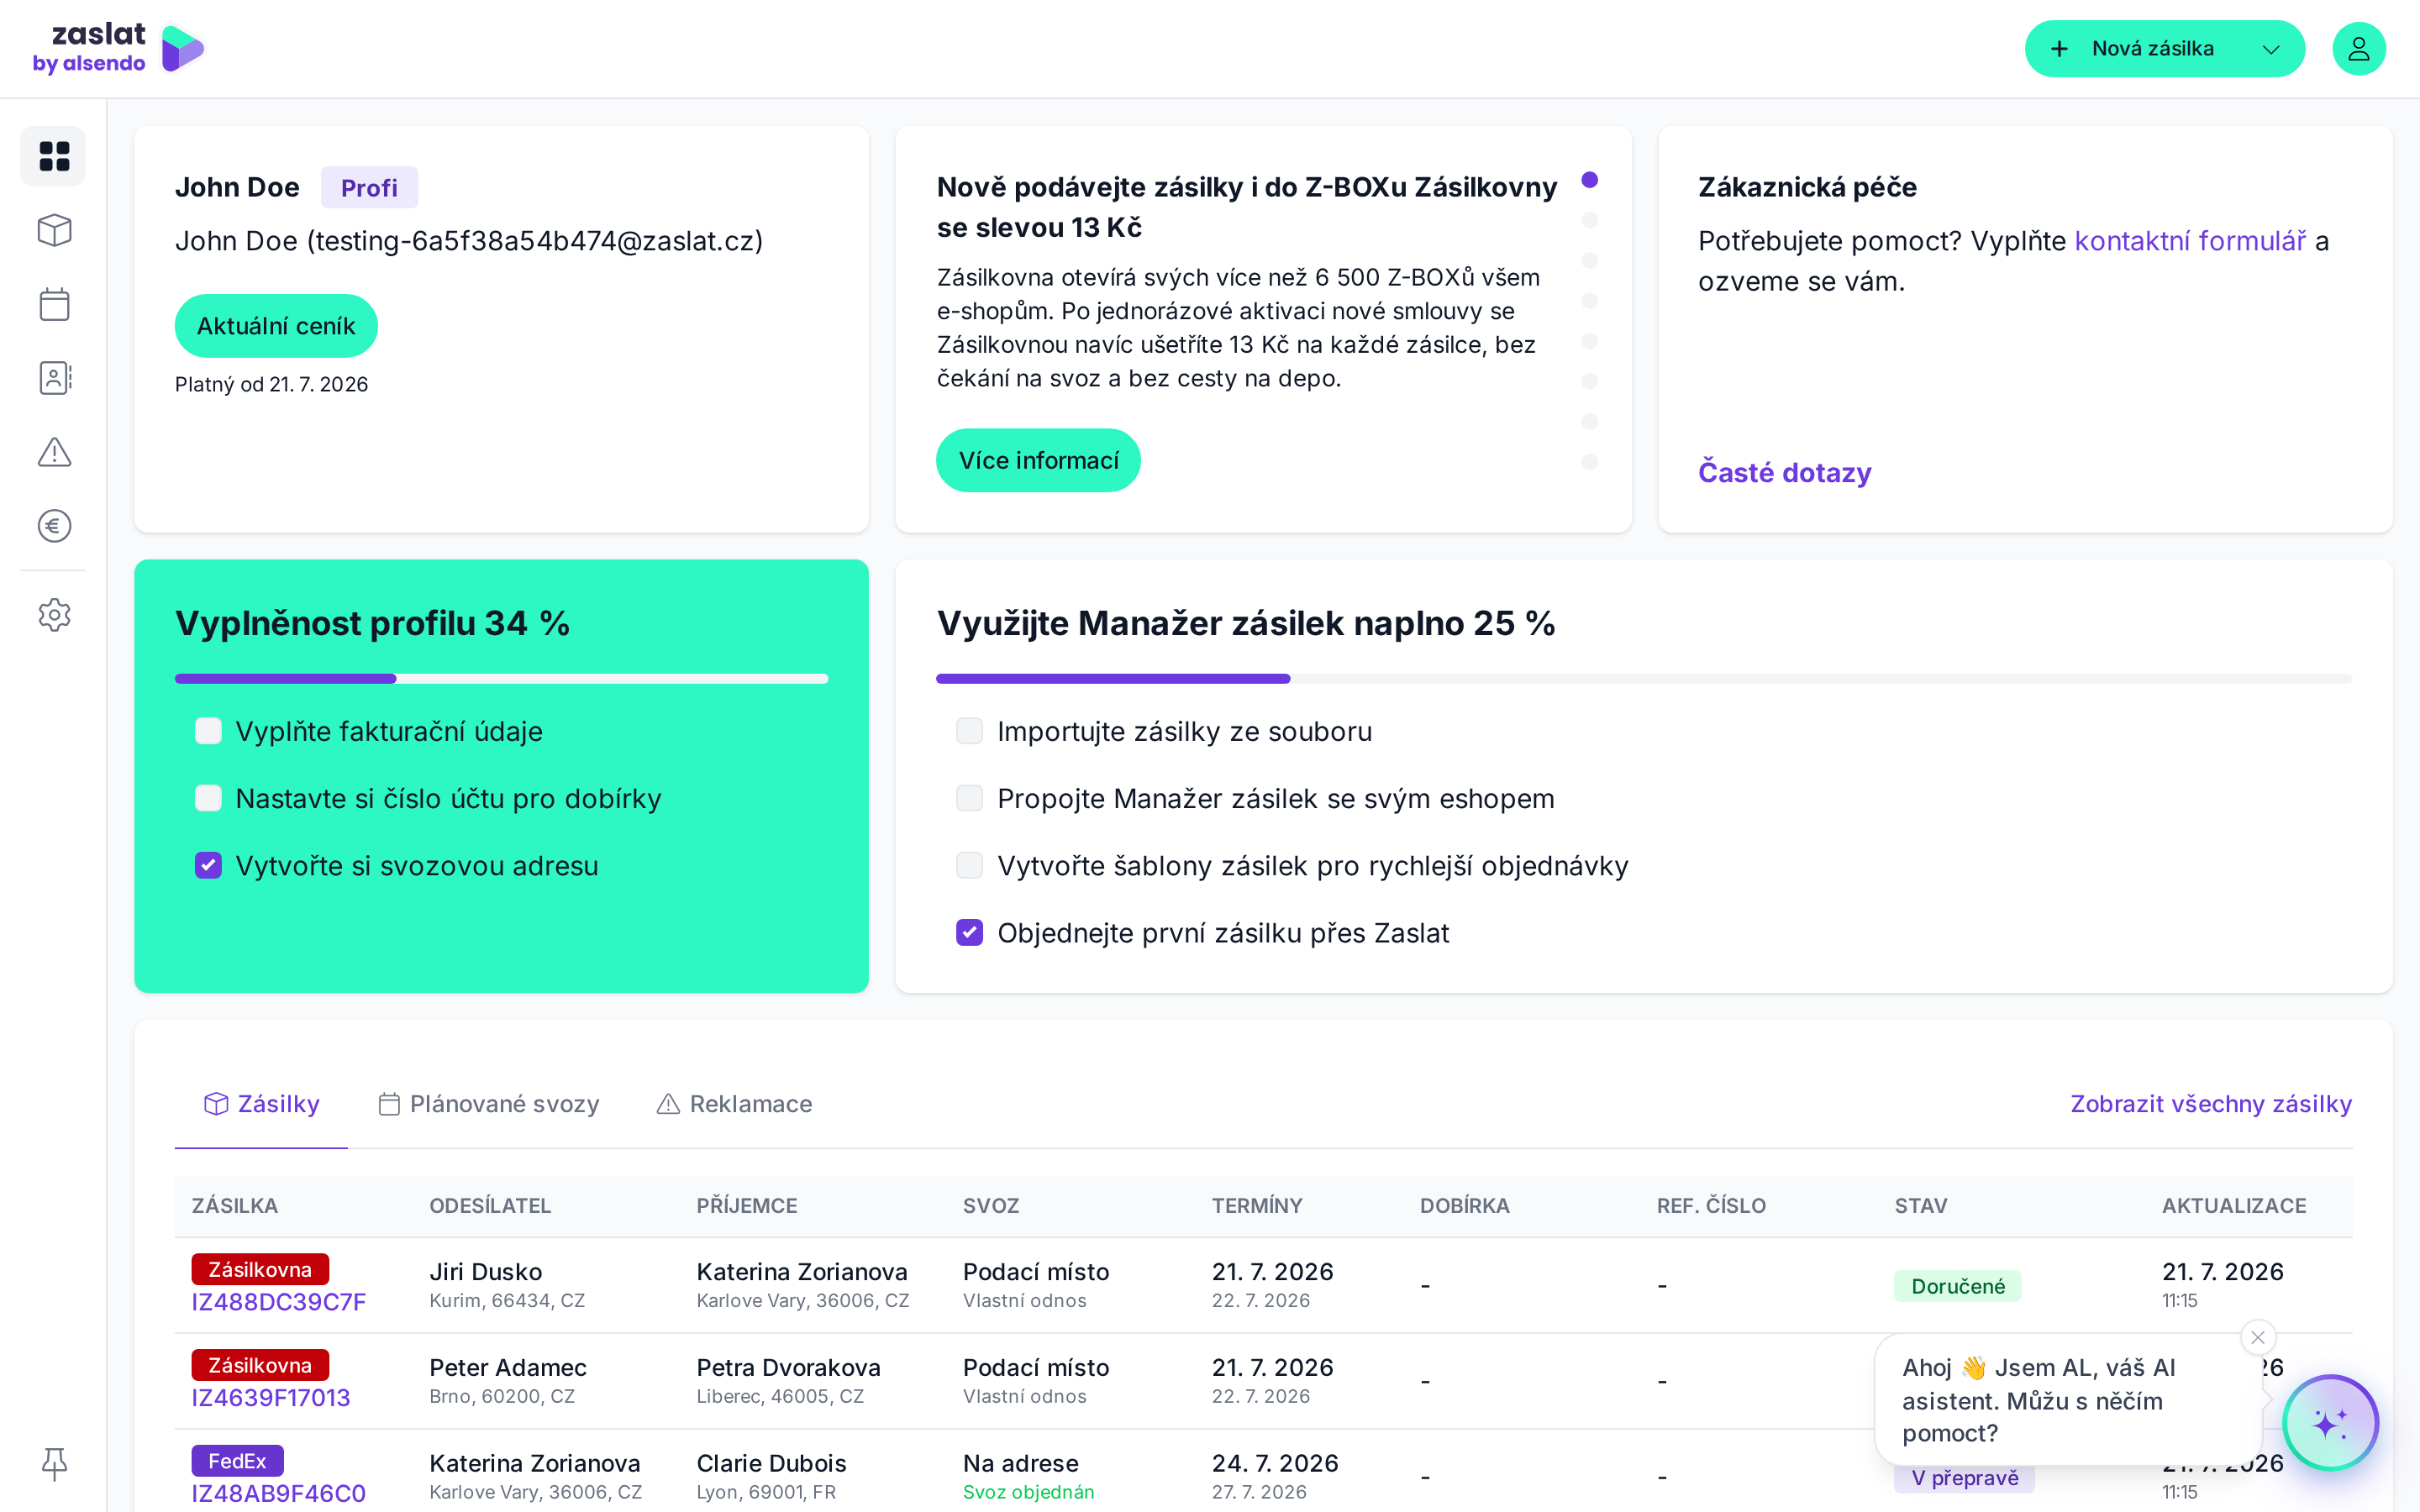Image resolution: width=2420 pixels, height=1512 pixels.
Task: Open shipments box icon in sidebar
Action: click(x=54, y=230)
